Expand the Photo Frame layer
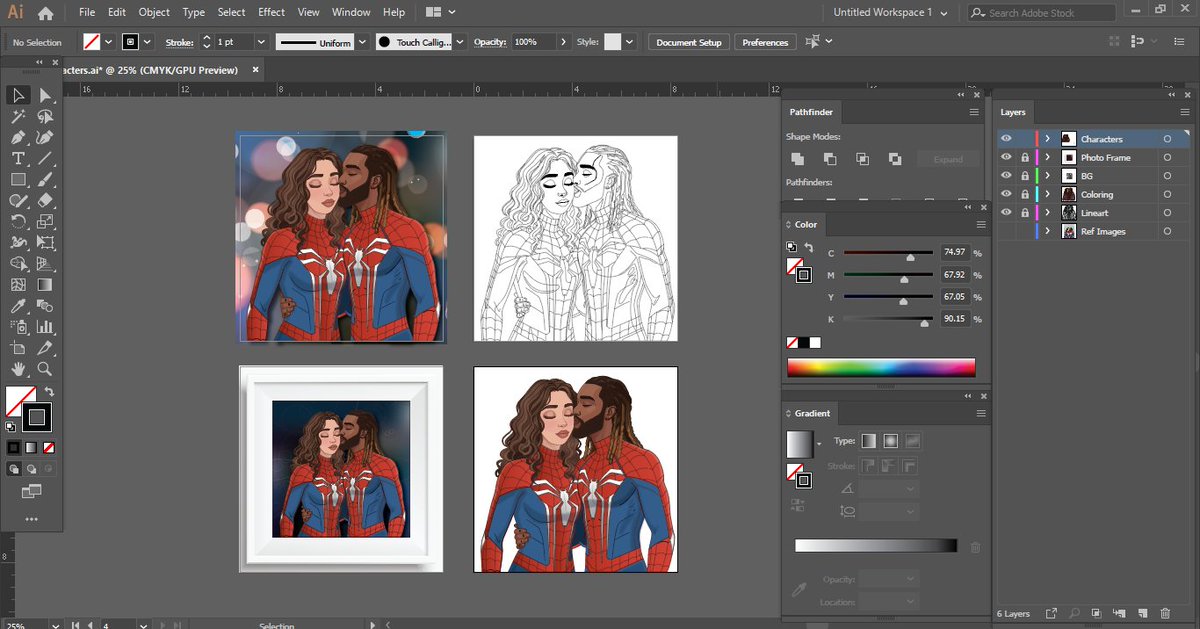Screen dimensions: 1200x629 1047,158
